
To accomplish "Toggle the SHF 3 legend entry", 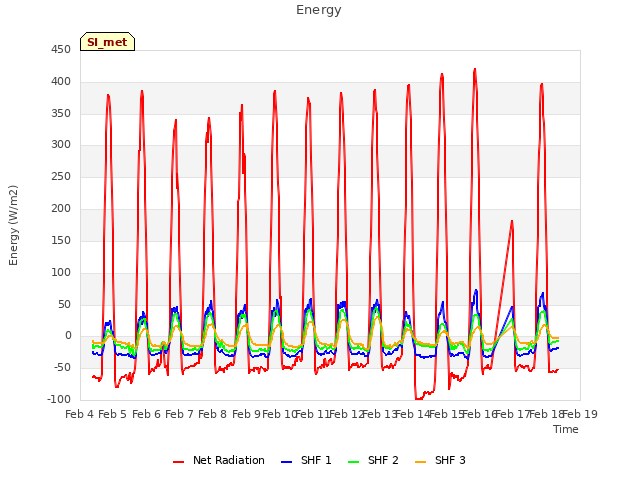I will pos(440,460).
